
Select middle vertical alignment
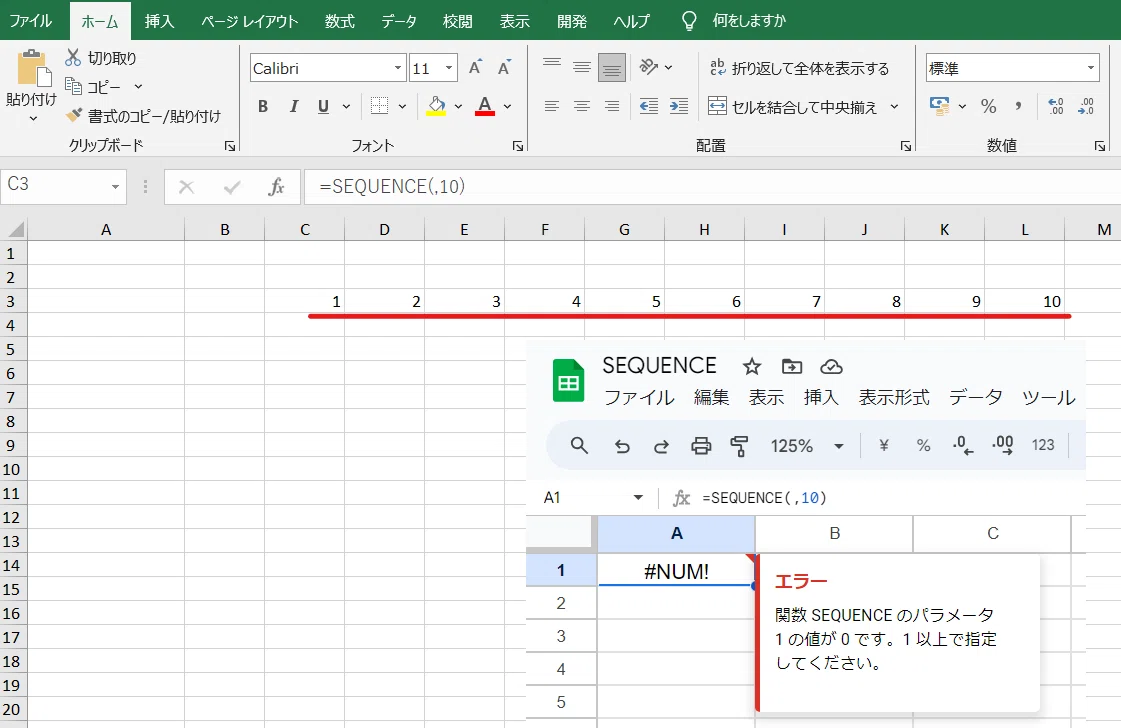(582, 67)
